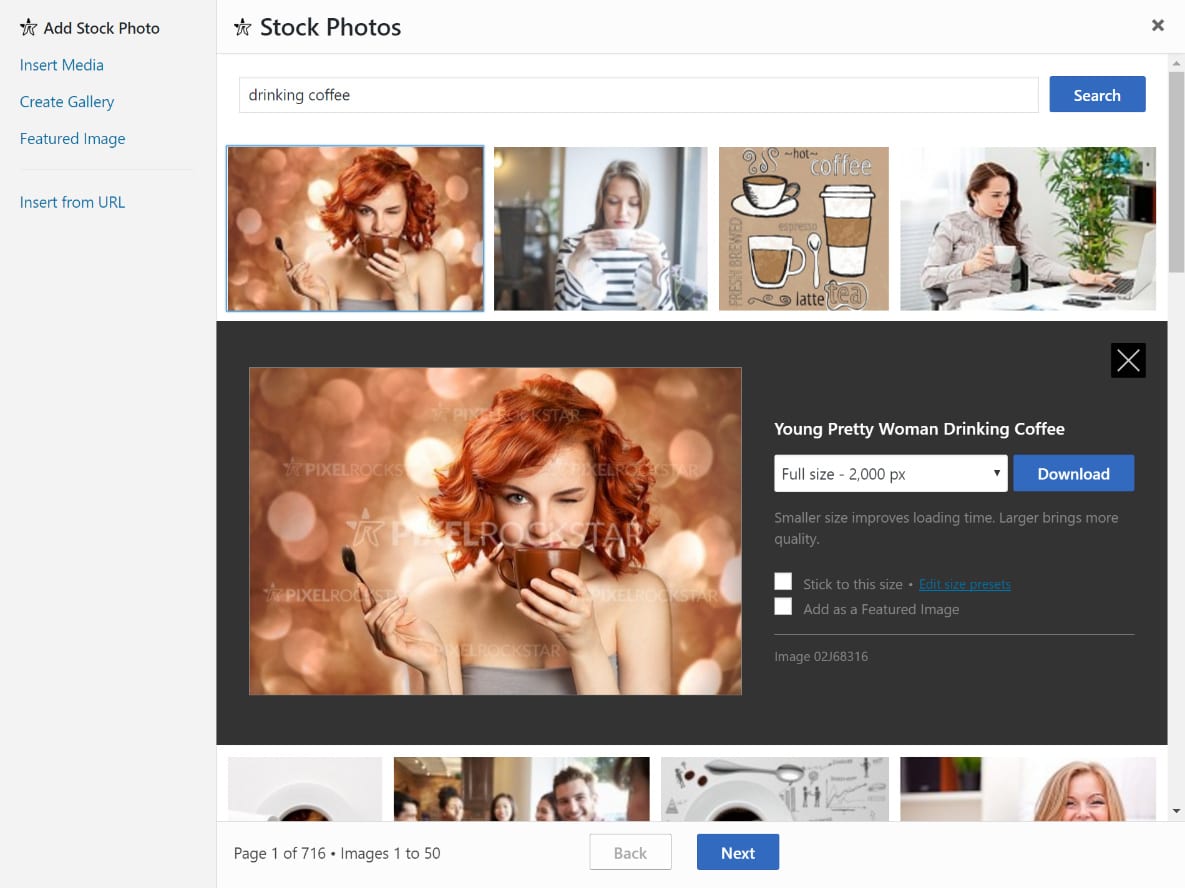1185x888 pixels.
Task: Click the Back pagination button
Action: click(x=630, y=852)
